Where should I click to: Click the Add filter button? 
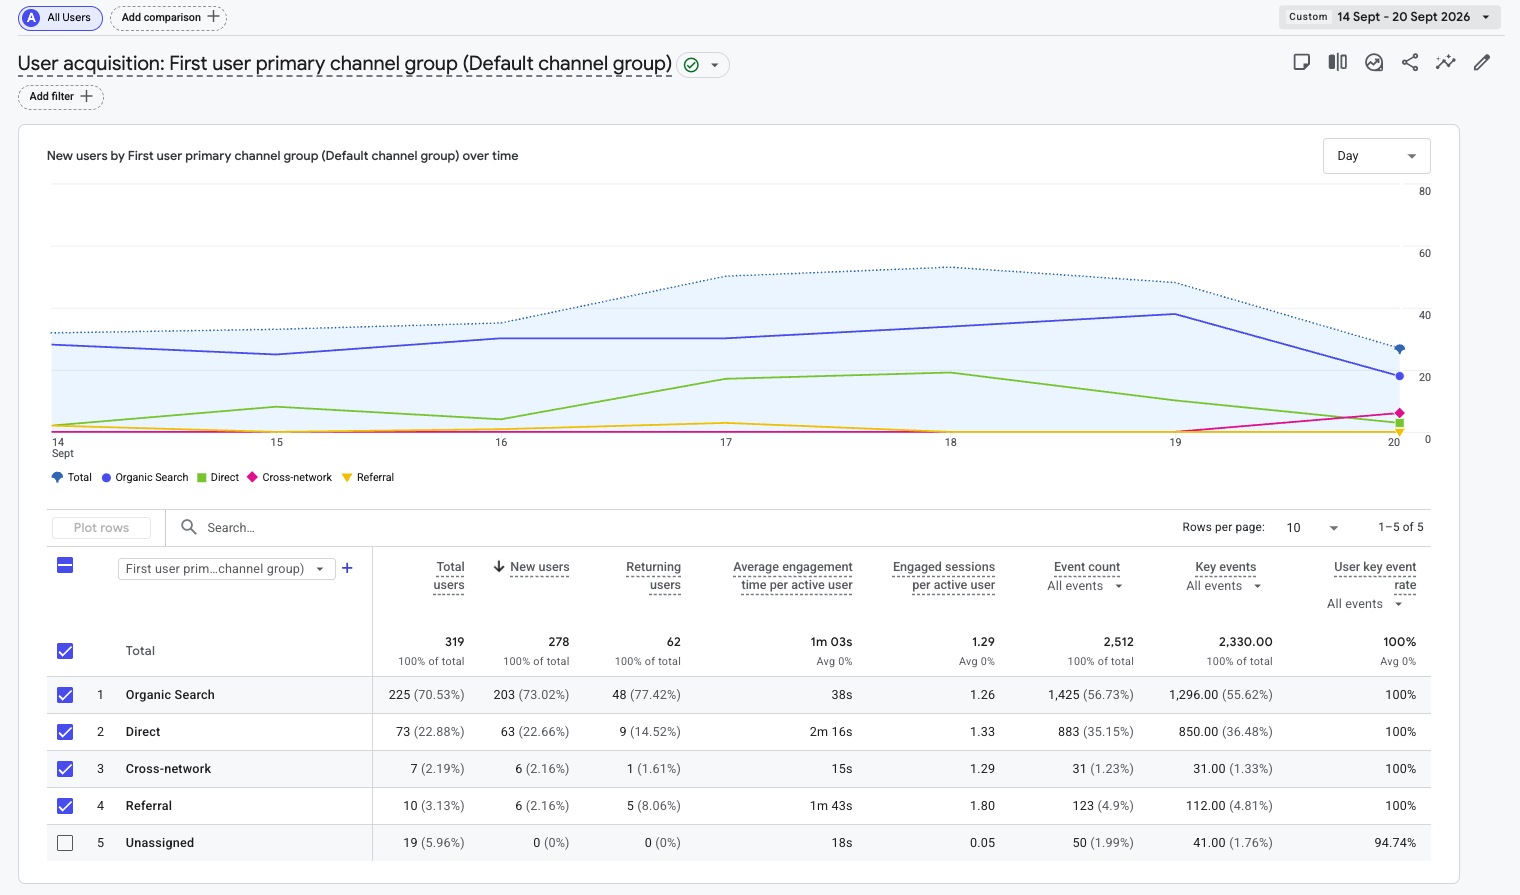[61, 97]
